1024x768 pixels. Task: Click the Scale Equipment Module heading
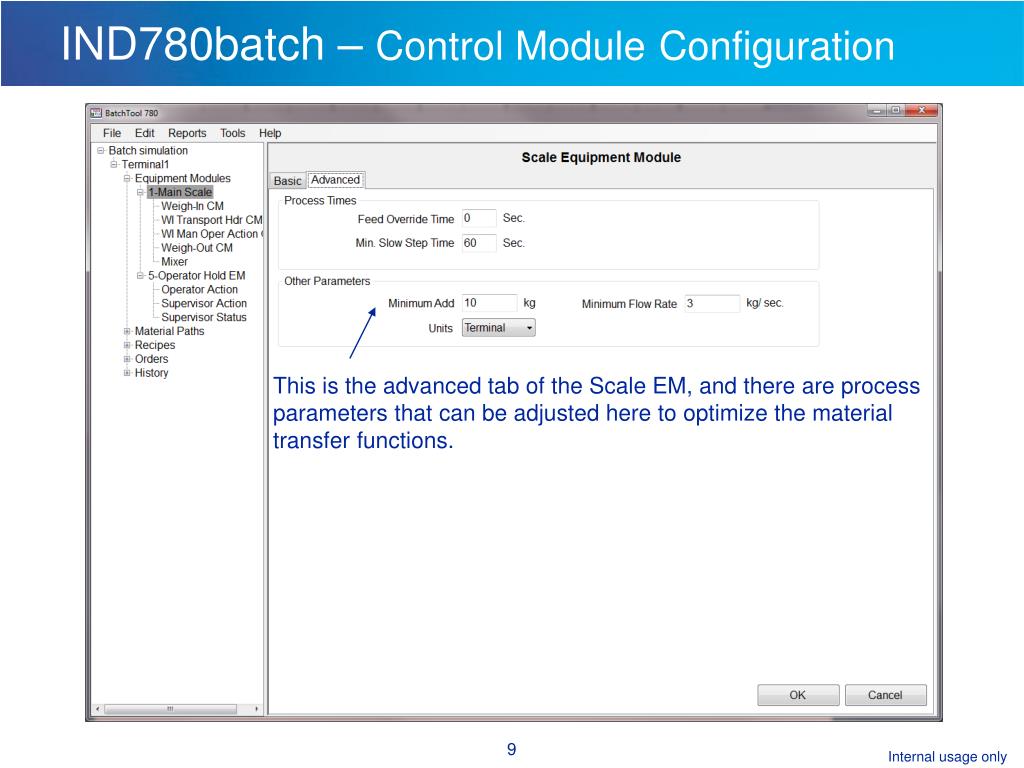pyautogui.click(x=601, y=157)
